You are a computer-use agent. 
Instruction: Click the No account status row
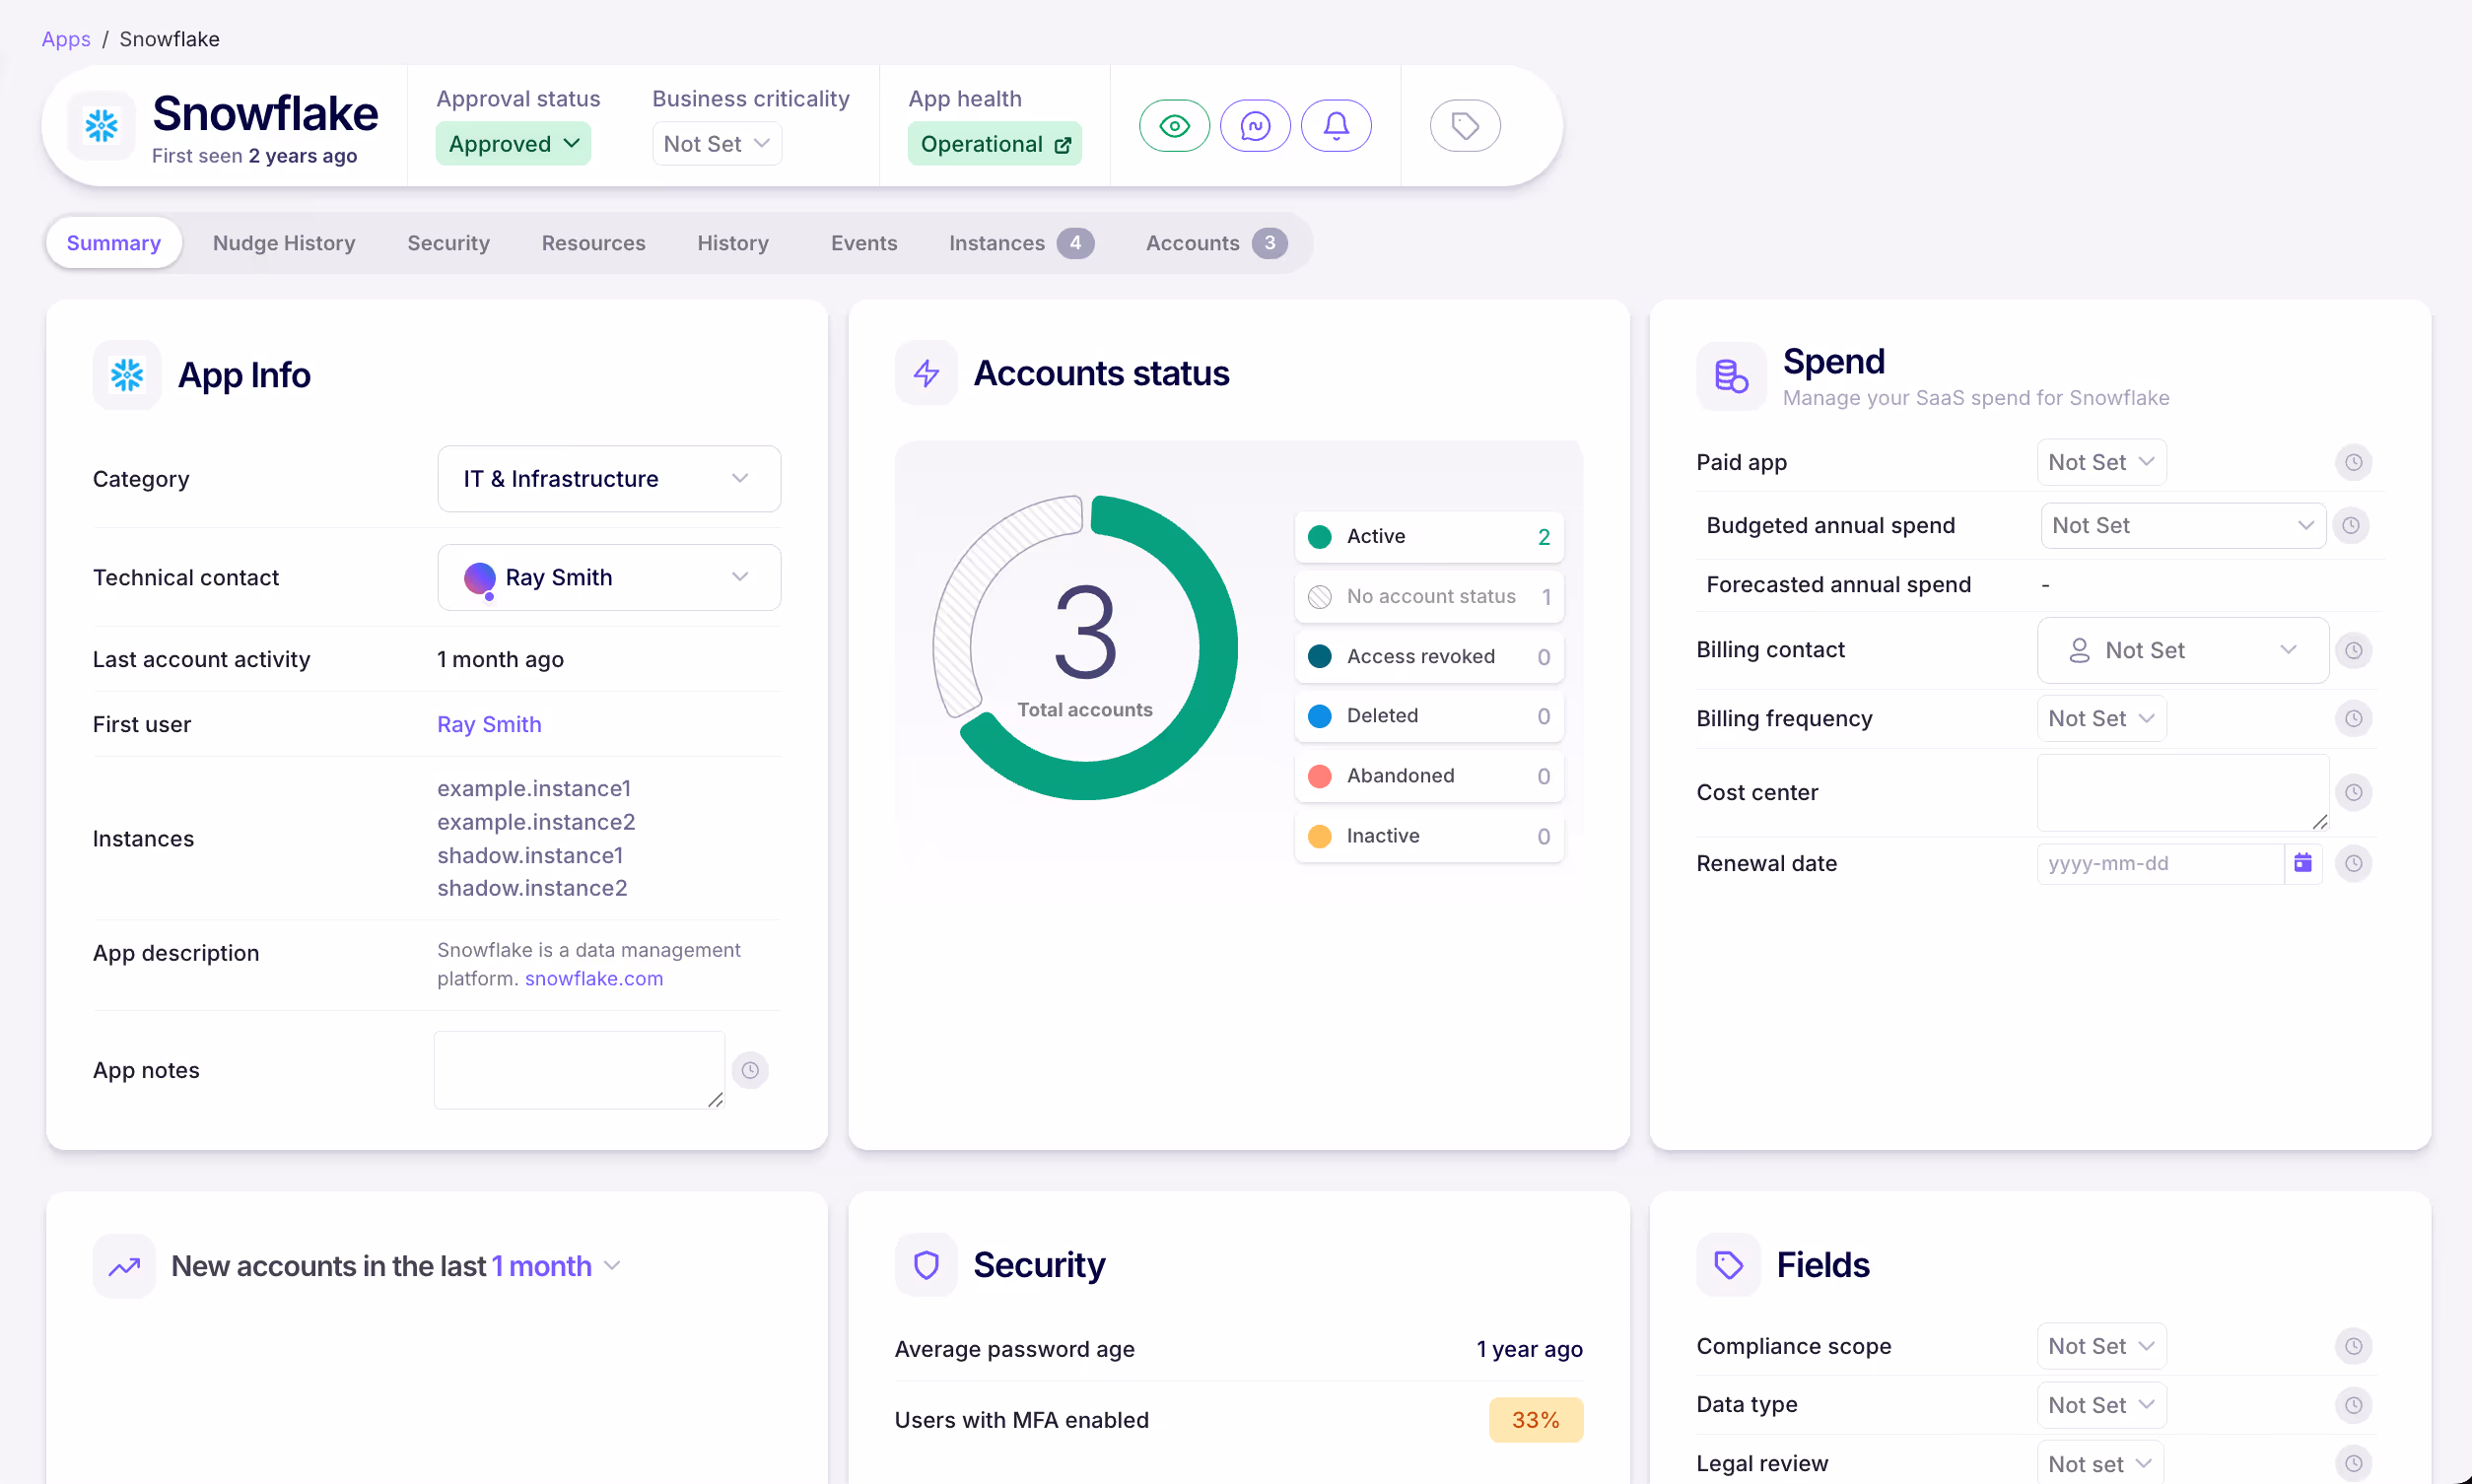1429,597
